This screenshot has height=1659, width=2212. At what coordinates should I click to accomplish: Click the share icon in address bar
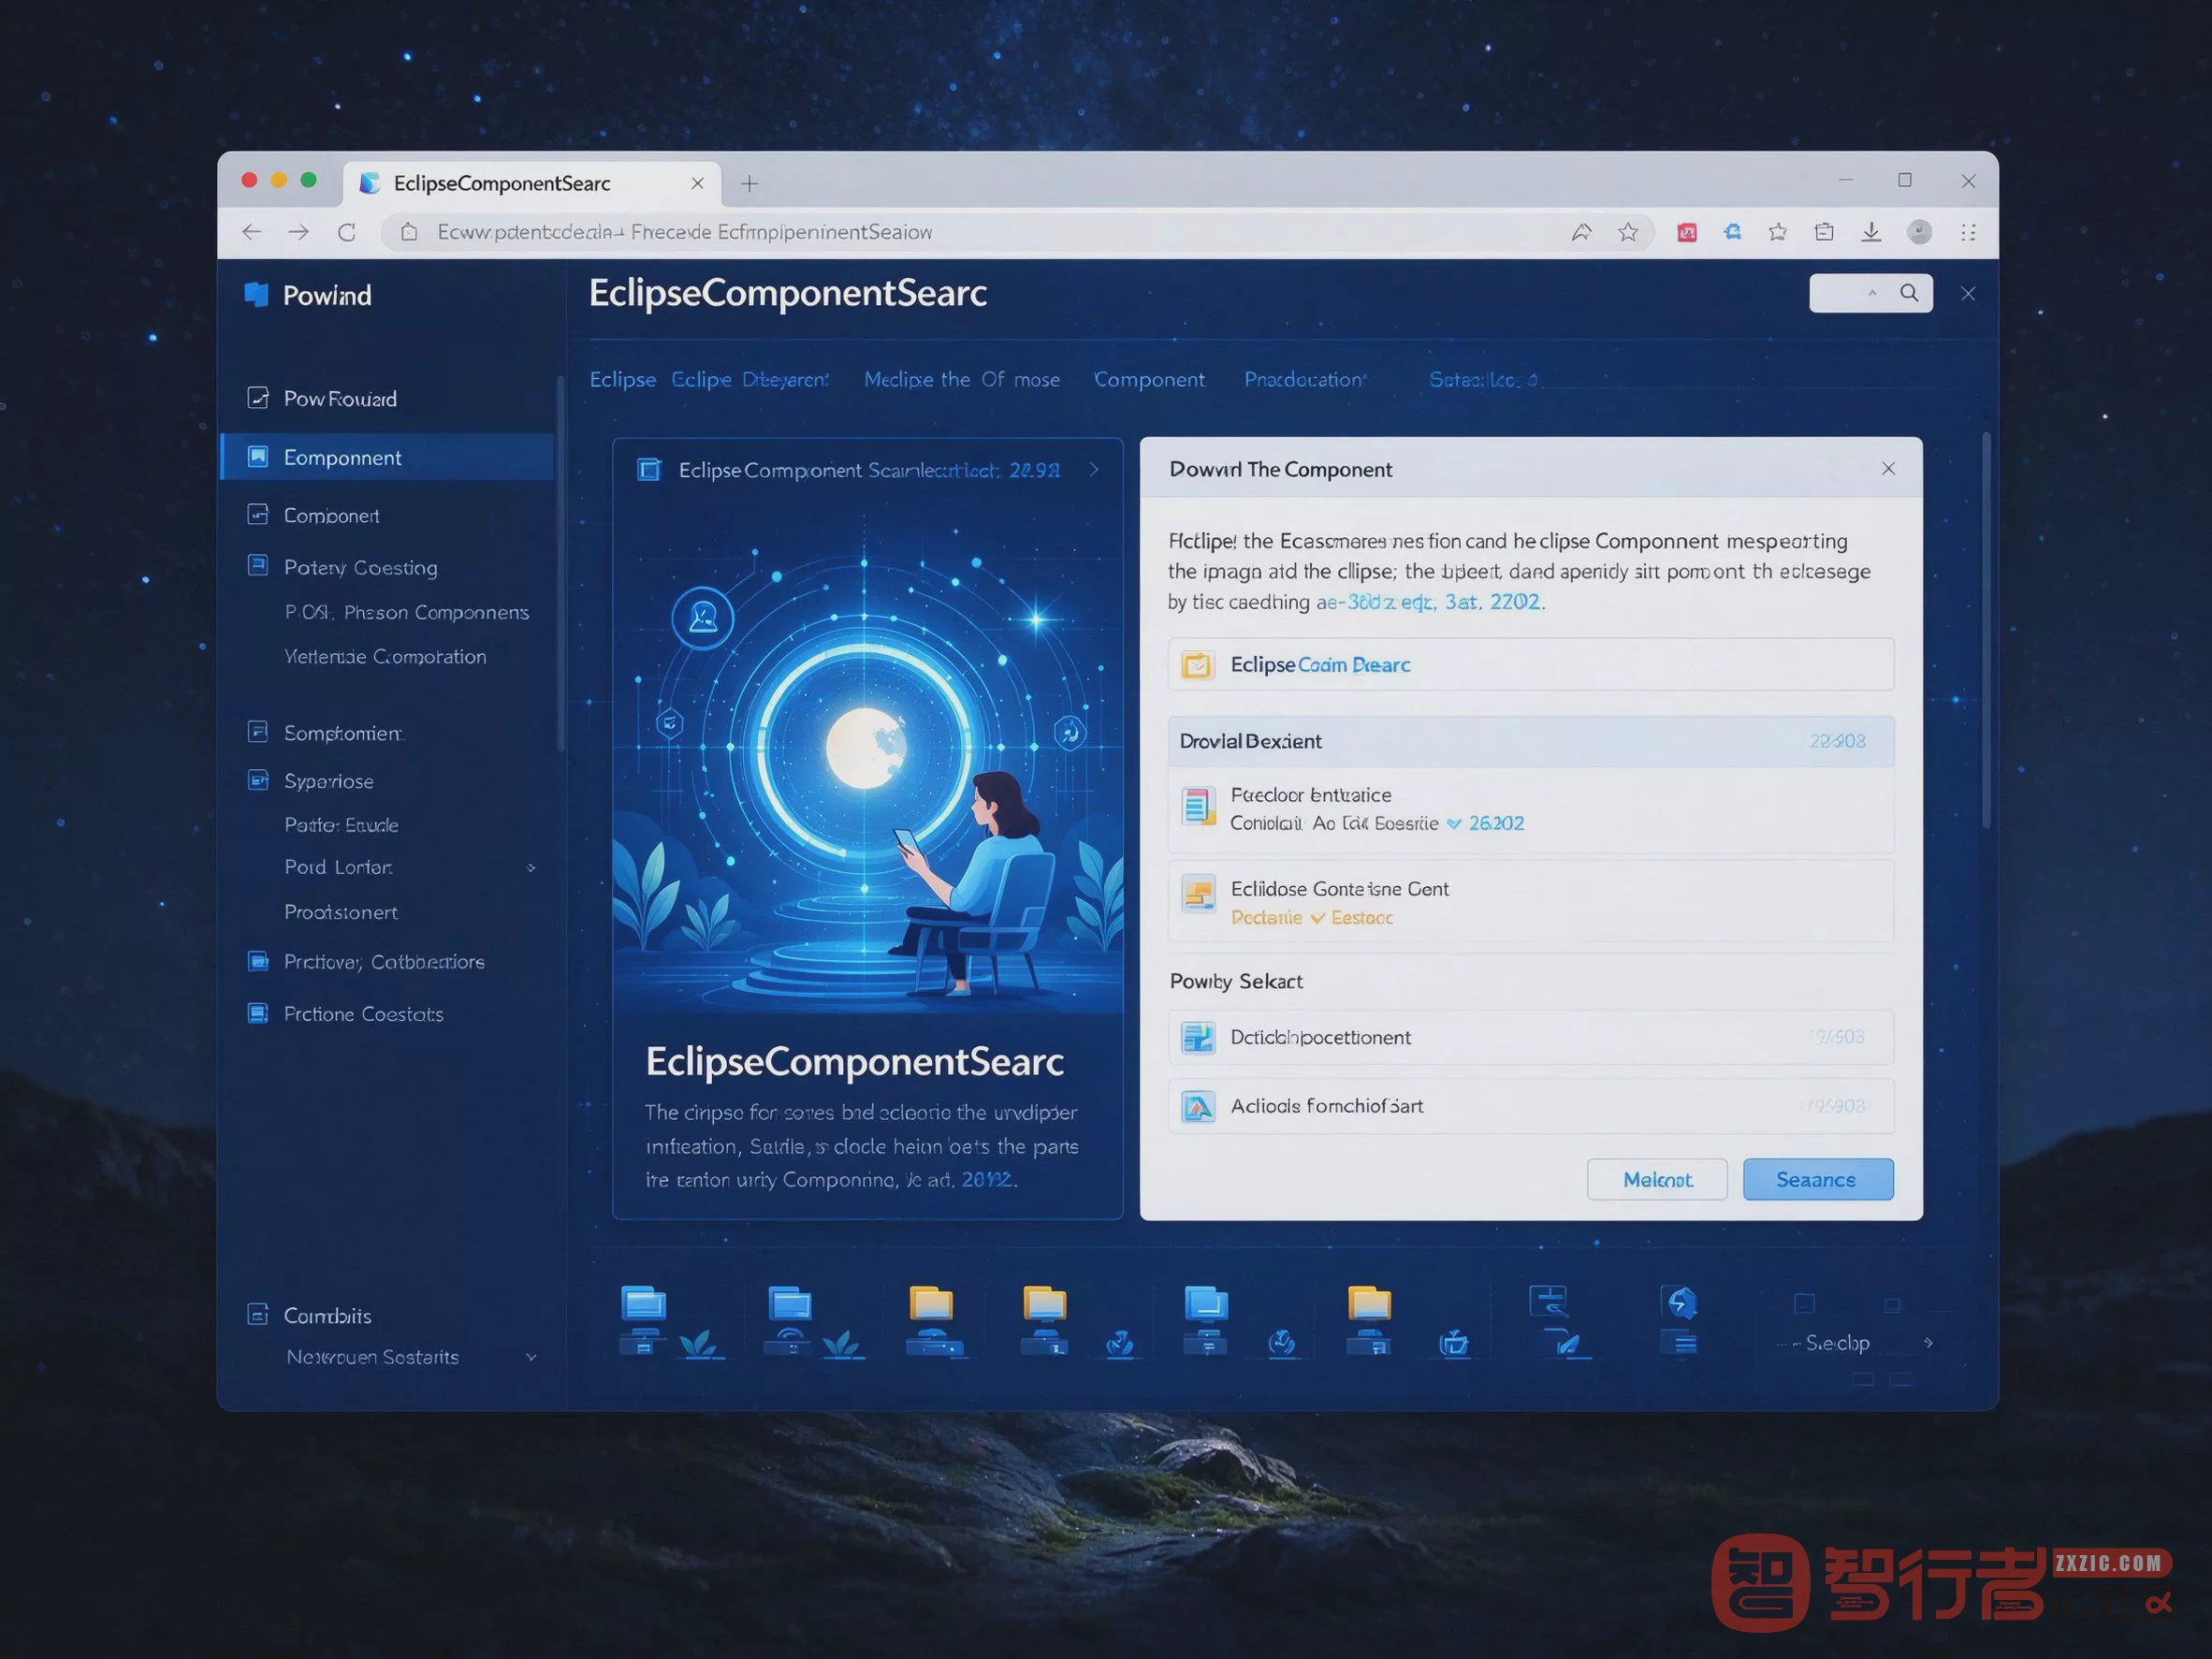pos(1581,232)
